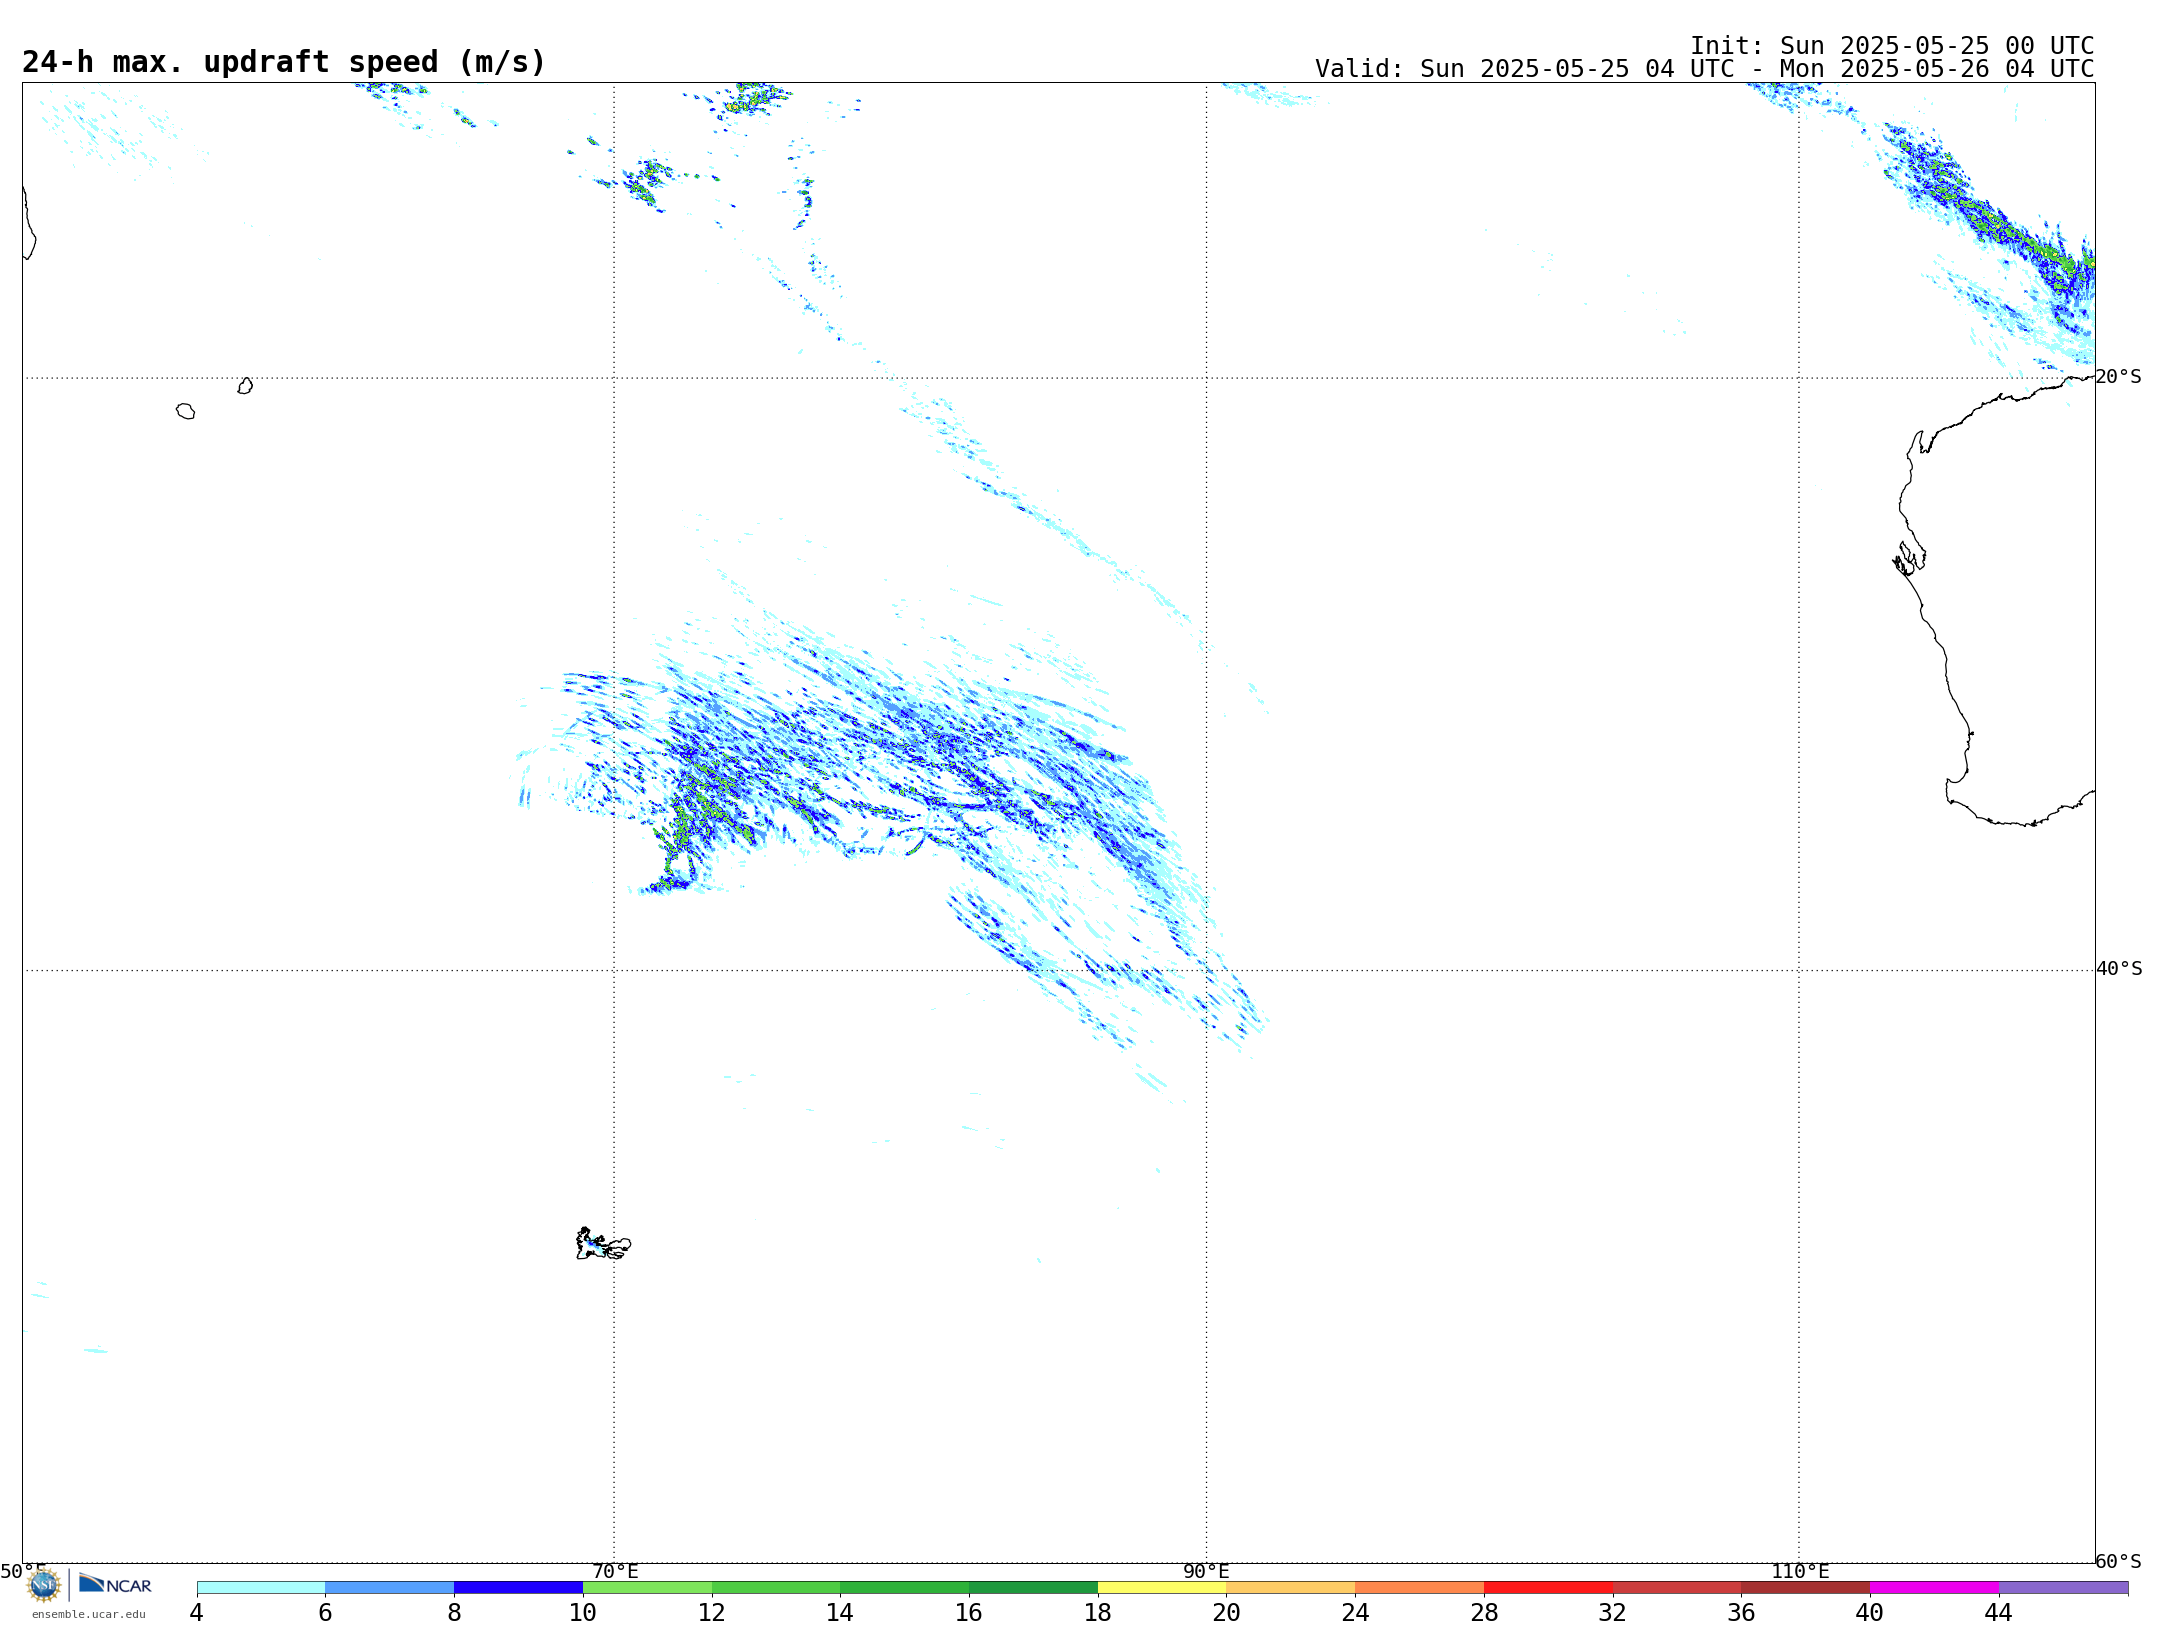Click the 20°S latitude label

(2118, 377)
